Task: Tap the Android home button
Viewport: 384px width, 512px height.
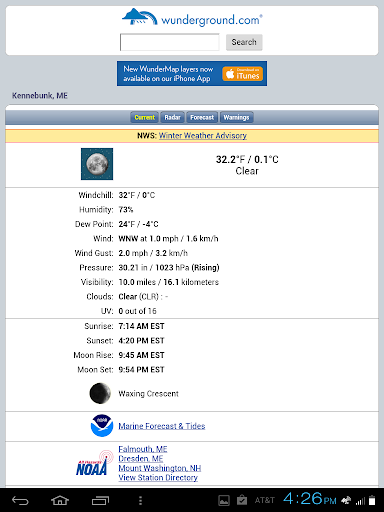Action: 60,500
